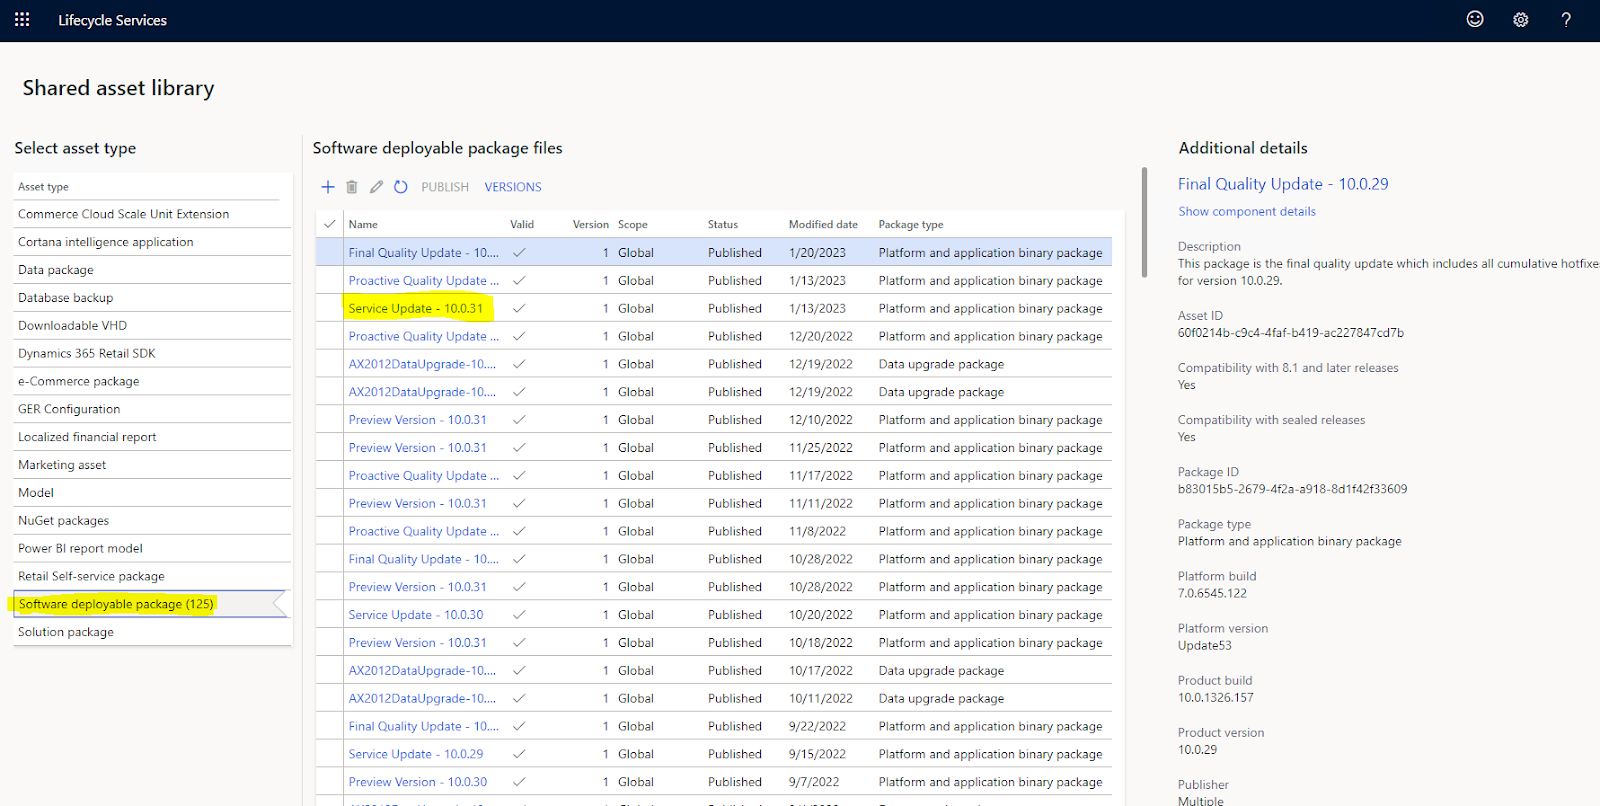Screen dimensions: 1600x806
Task: Click Platform version value Update53
Action: tap(1205, 646)
